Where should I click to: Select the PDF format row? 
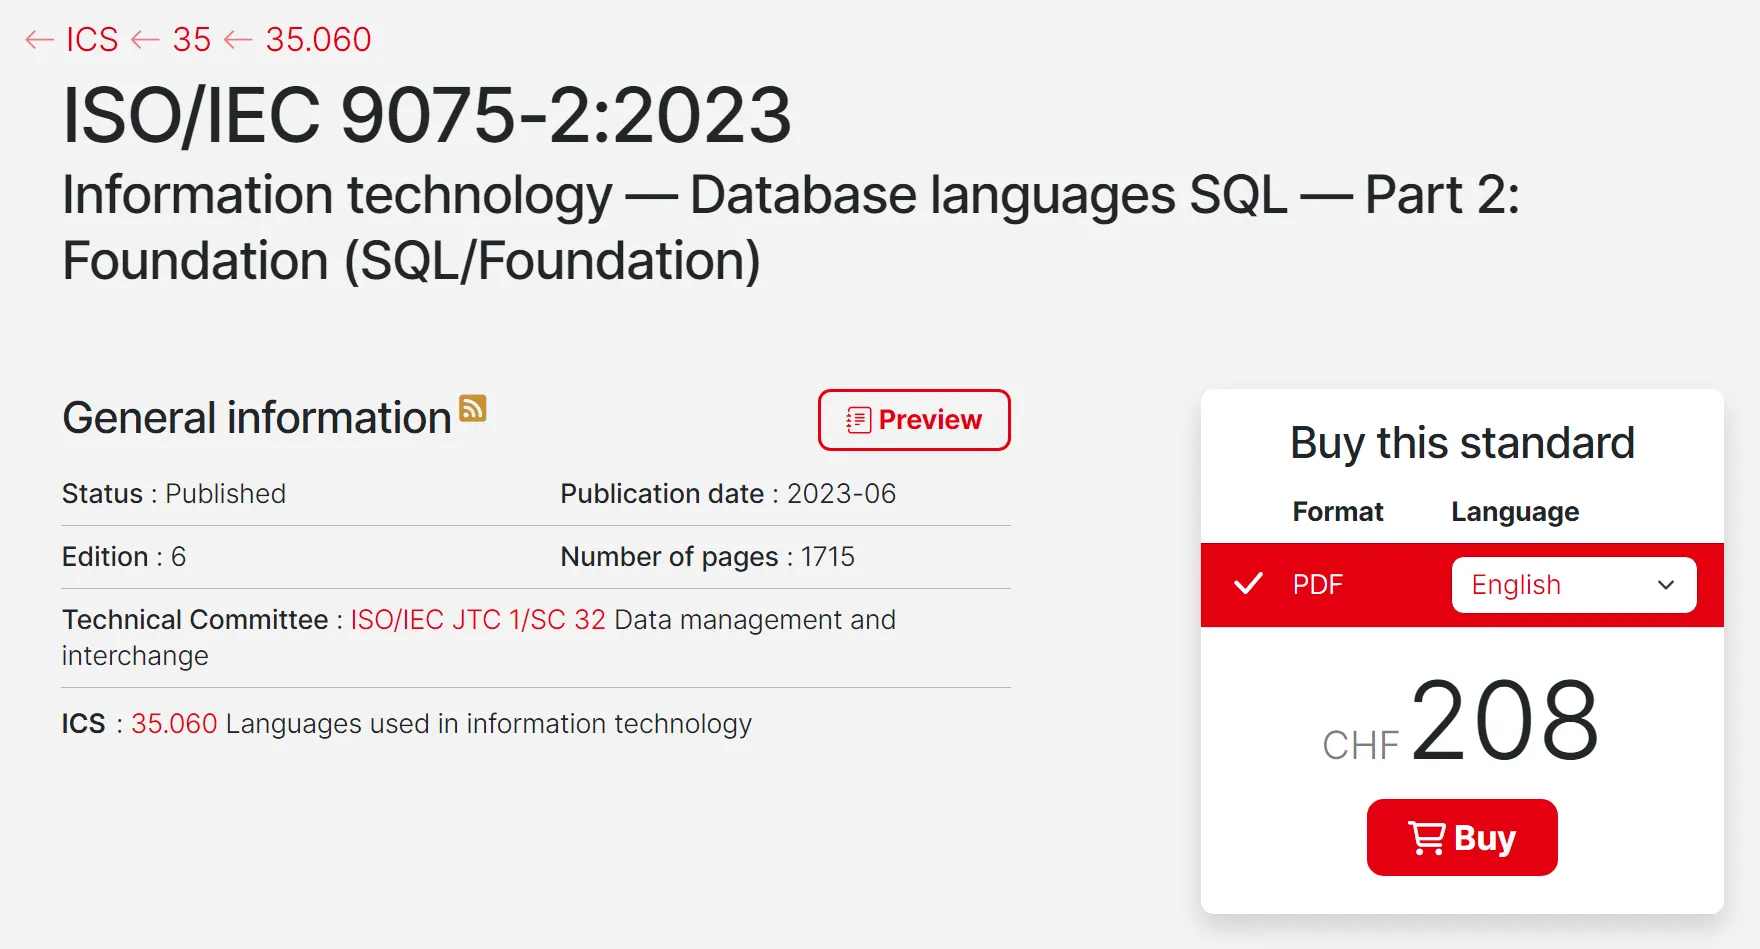[x=1318, y=585]
